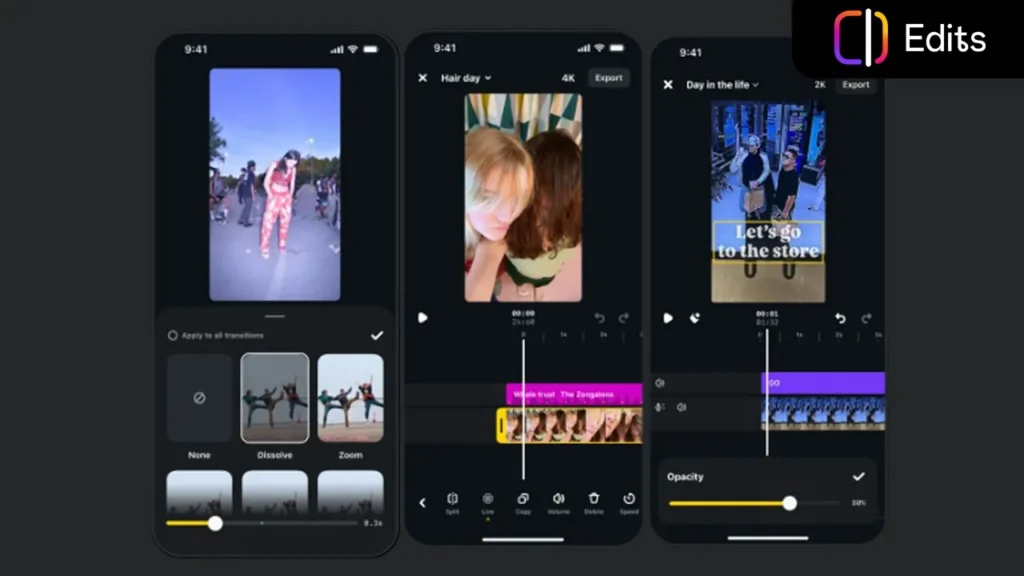1024x576 pixels.
Task: Undo in Hair day editor
Action: click(600, 318)
